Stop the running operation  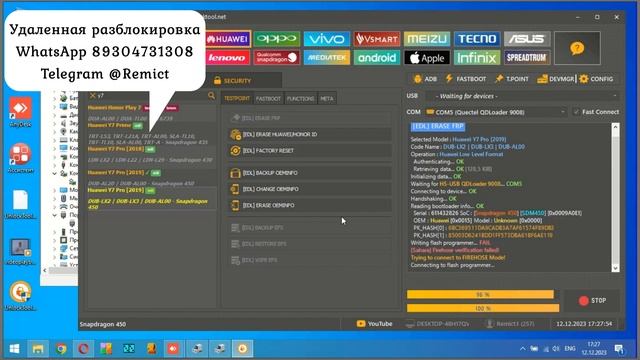[592, 300]
